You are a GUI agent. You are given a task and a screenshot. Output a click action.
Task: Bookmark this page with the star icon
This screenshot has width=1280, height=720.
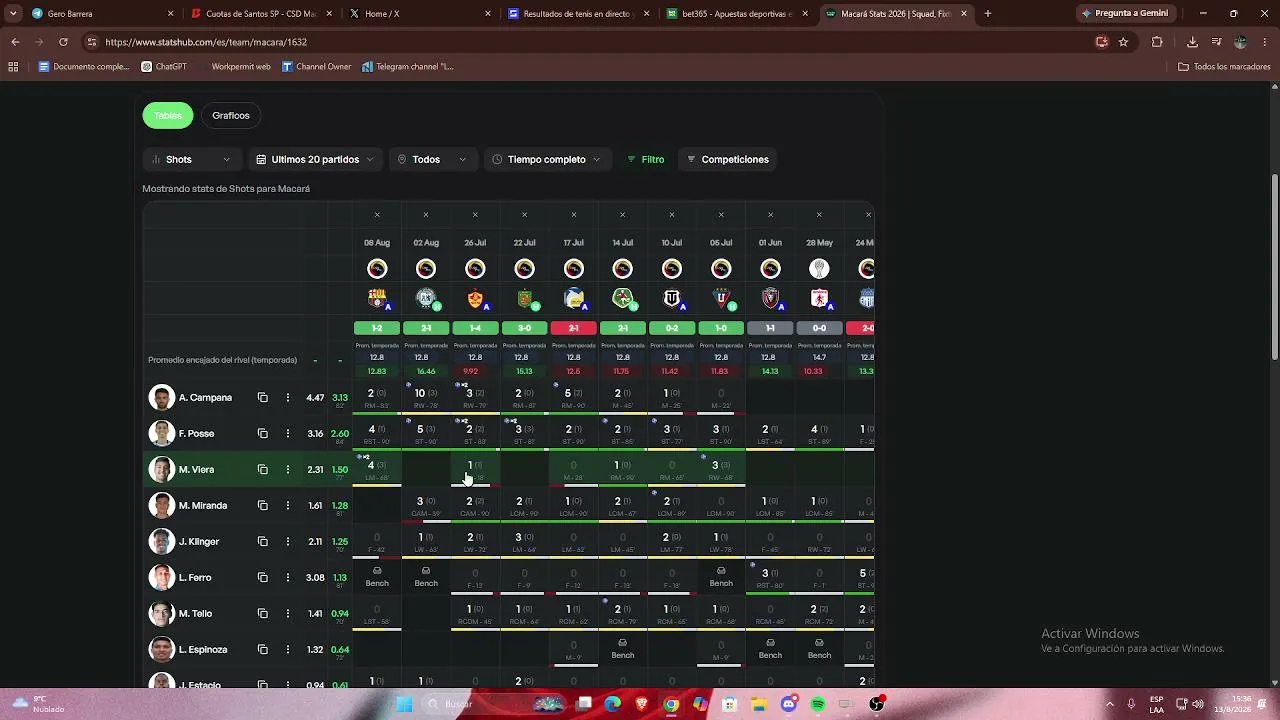tap(1123, 42)
